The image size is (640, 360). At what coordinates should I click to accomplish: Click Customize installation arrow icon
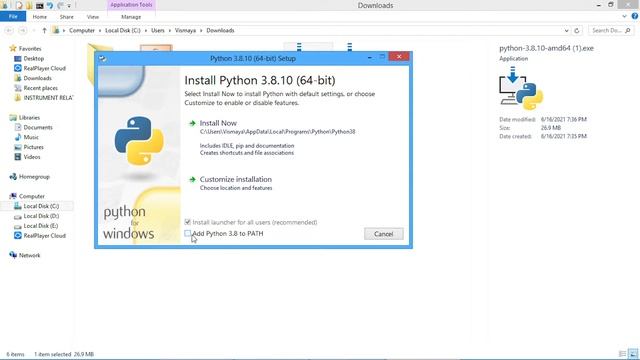[x=192, y=180]
